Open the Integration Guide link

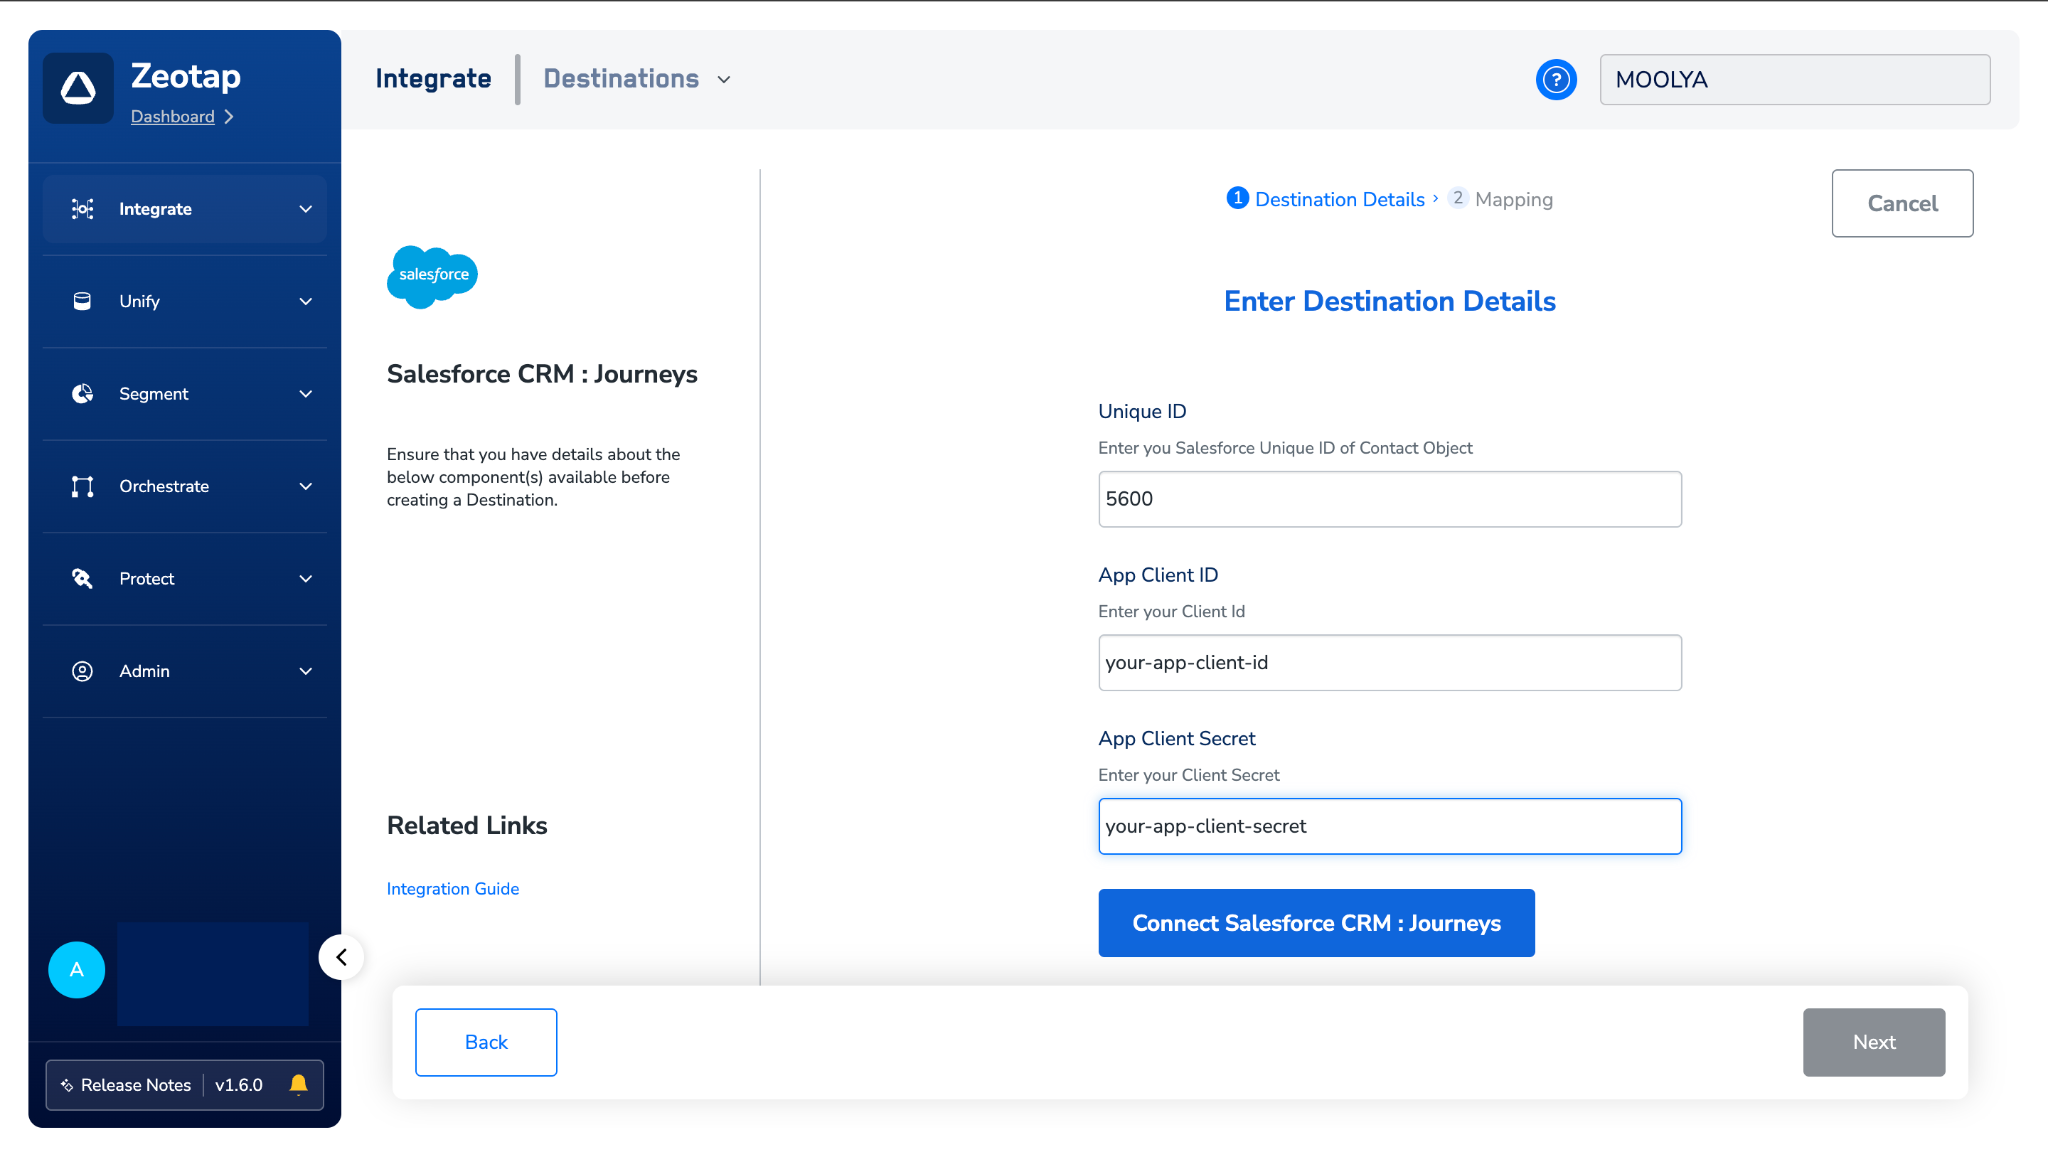tap(453, 889)
